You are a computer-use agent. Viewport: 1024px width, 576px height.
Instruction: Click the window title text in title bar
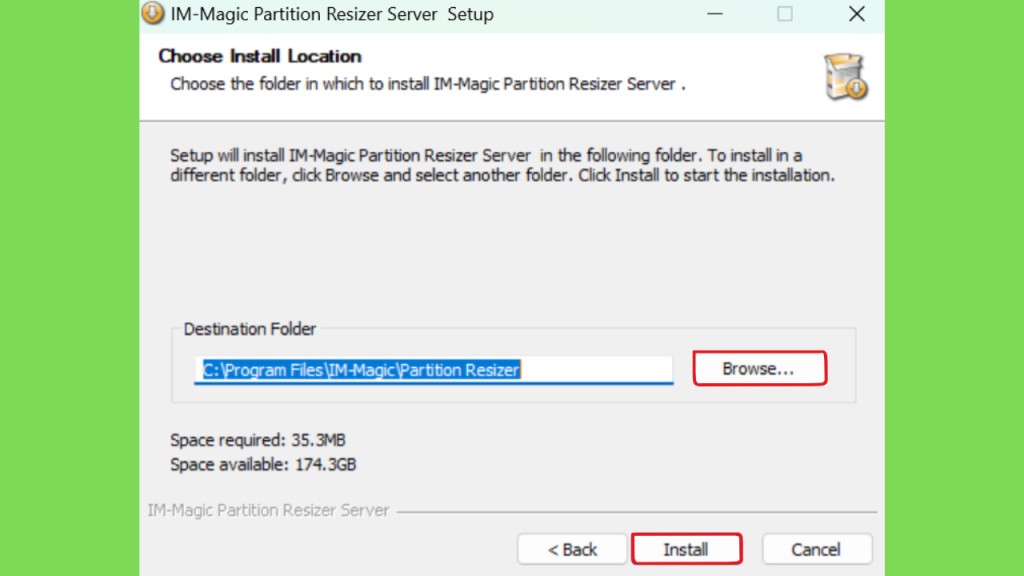click(x=332, y=14)
